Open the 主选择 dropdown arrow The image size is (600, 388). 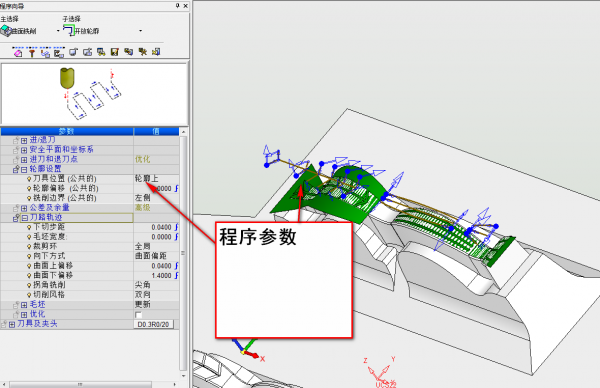click(58, 31)
